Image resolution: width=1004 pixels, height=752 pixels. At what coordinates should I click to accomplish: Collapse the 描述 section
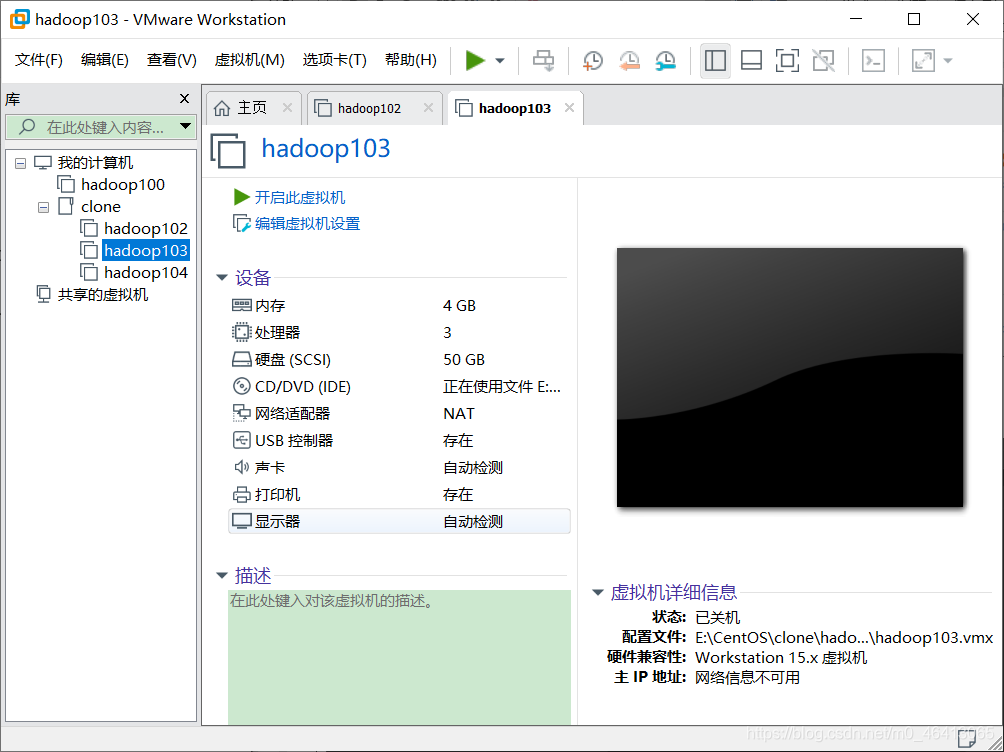pyautogui.click(x=222, y=576)
